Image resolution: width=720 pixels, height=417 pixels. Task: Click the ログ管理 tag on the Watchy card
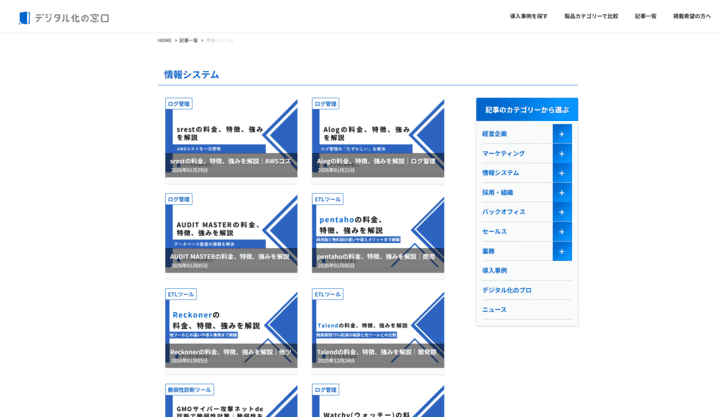click(326, 390)
